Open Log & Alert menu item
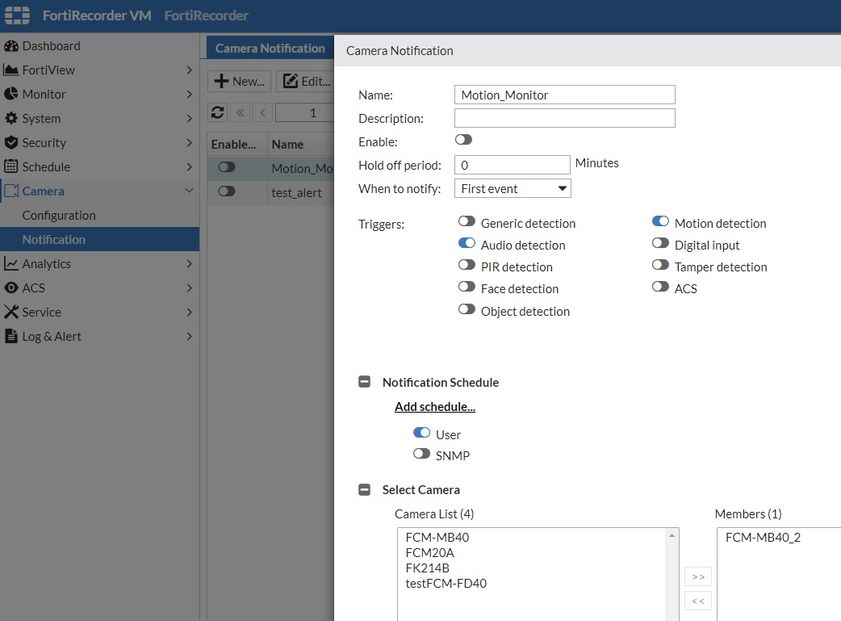Viewport: 841px width, 621px height. 100,336
